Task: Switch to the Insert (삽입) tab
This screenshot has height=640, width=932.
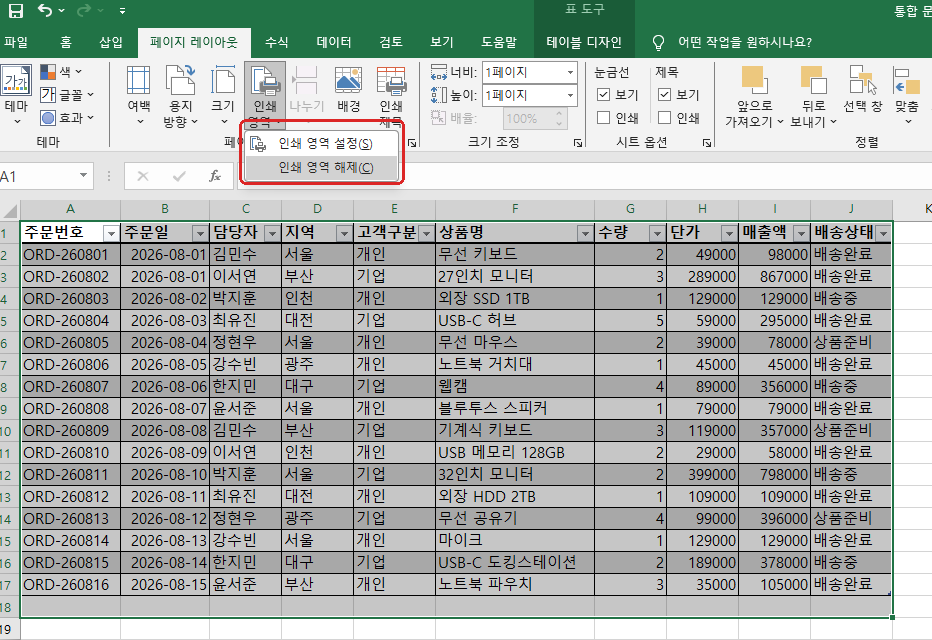Action: point(111,42)
